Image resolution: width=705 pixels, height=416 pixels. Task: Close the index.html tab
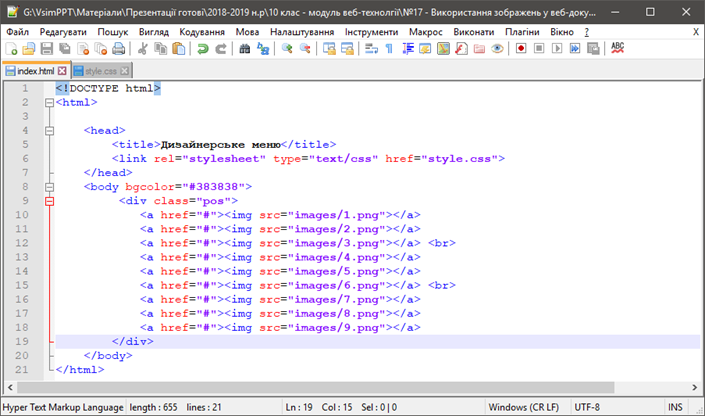click(62, 71)
